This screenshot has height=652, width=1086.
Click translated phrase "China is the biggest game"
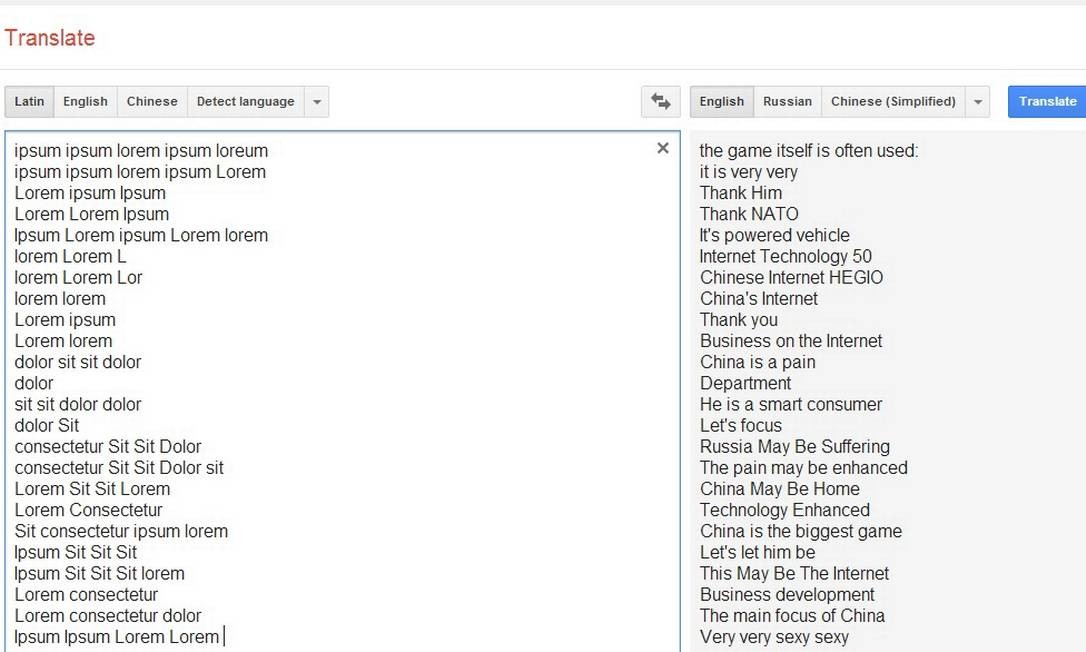[x=800, y=531]
